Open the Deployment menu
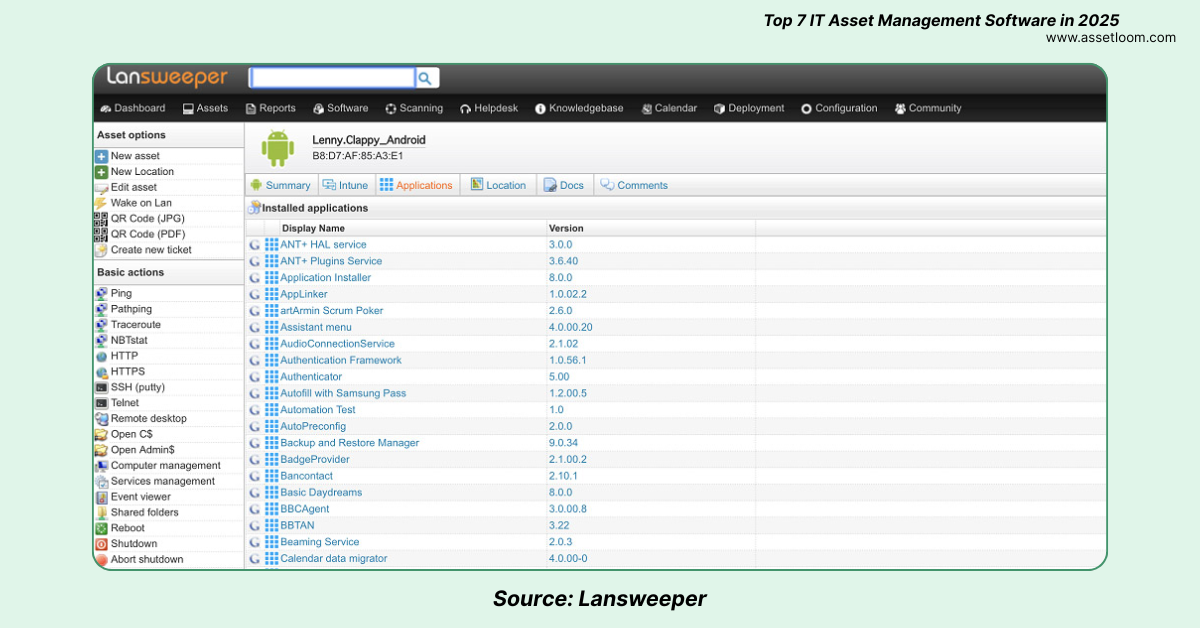The width and height of the screenshot is (1200, 628). coord(749,108)
